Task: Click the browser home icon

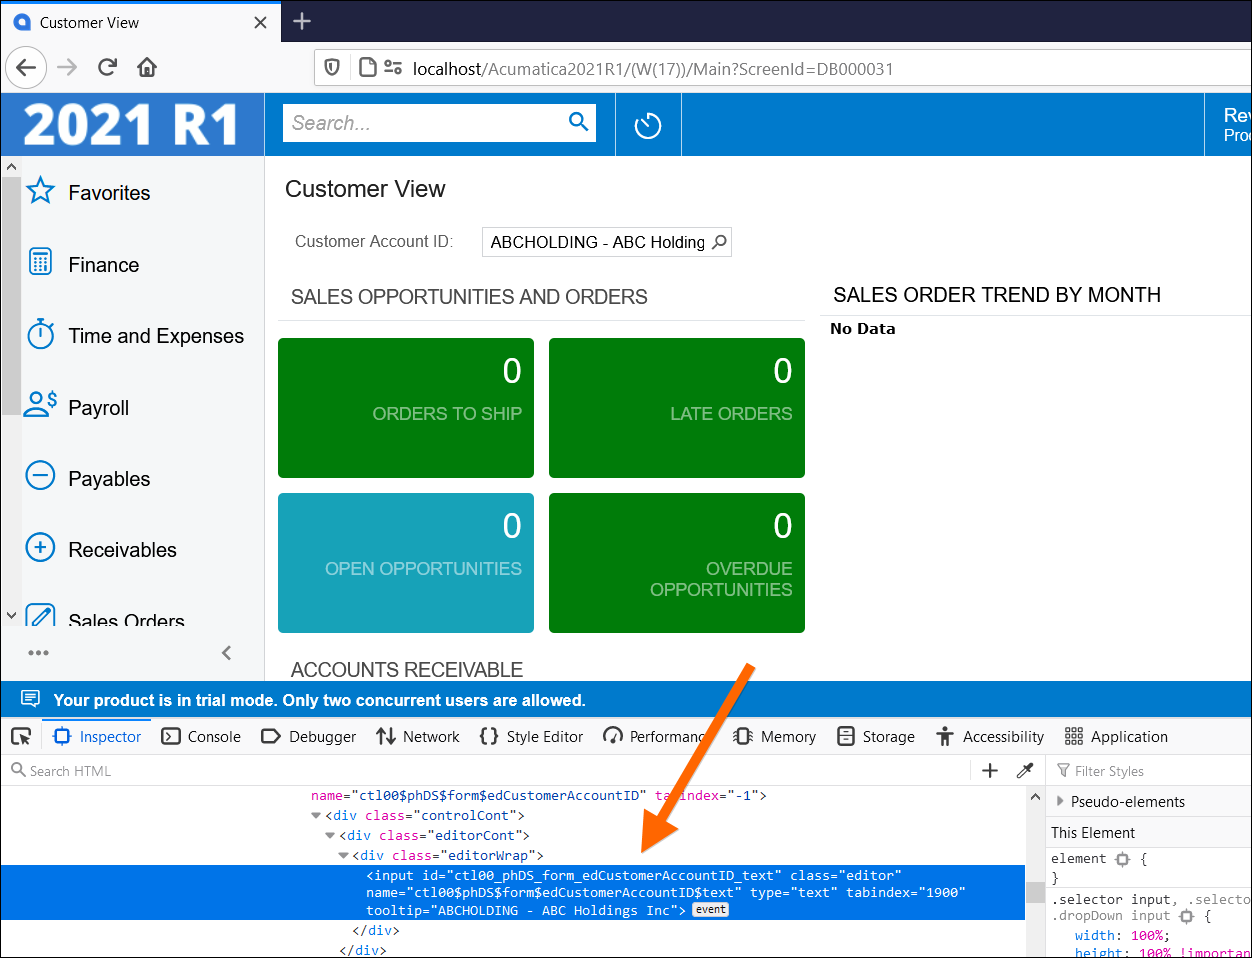Action: [147, 68]
